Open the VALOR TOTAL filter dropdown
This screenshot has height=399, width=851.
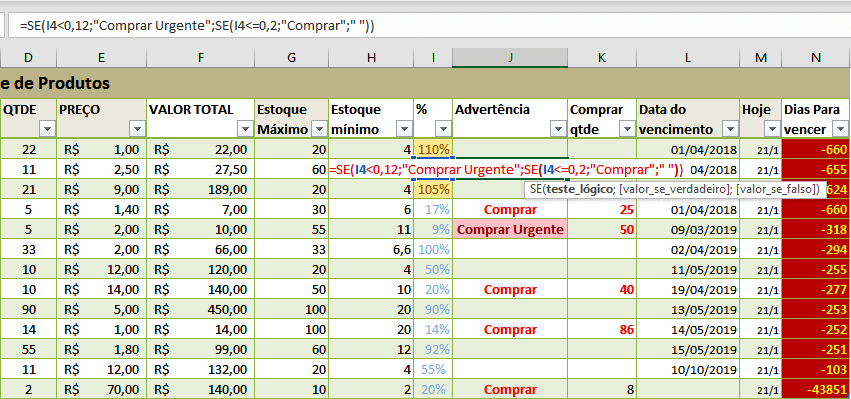pos(245,129)
